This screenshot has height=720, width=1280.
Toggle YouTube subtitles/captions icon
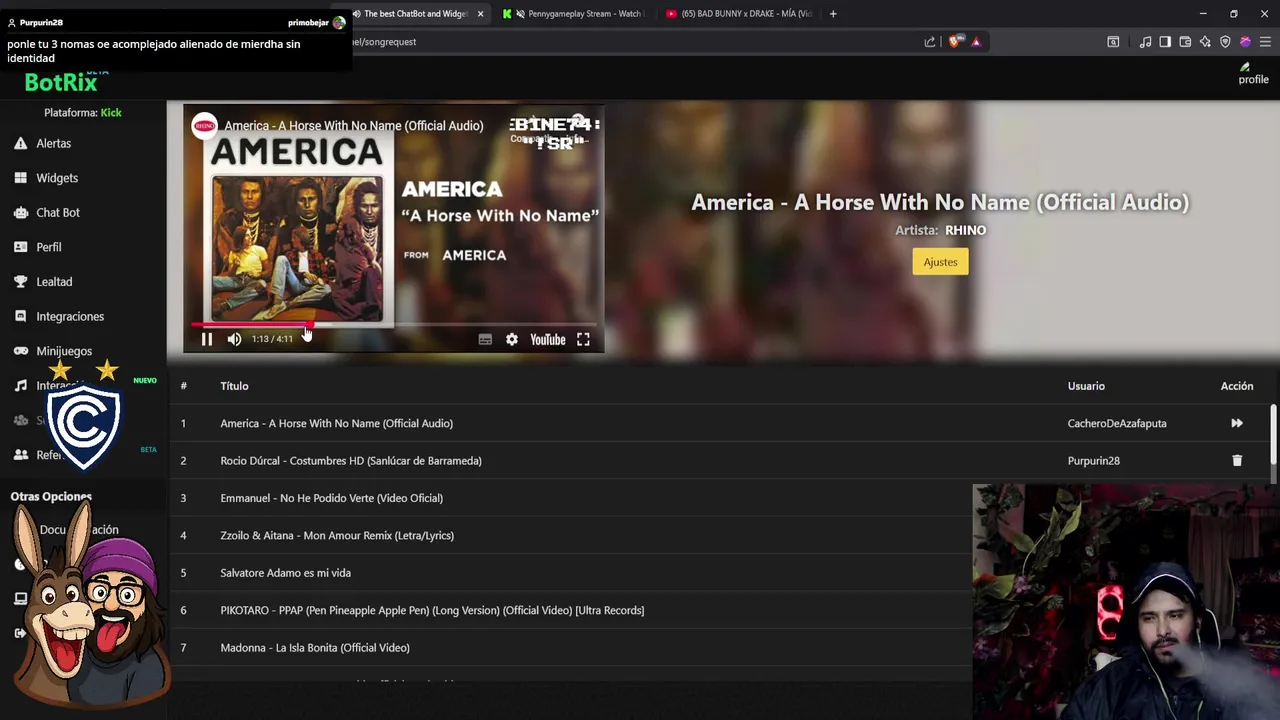click(485, 340)
